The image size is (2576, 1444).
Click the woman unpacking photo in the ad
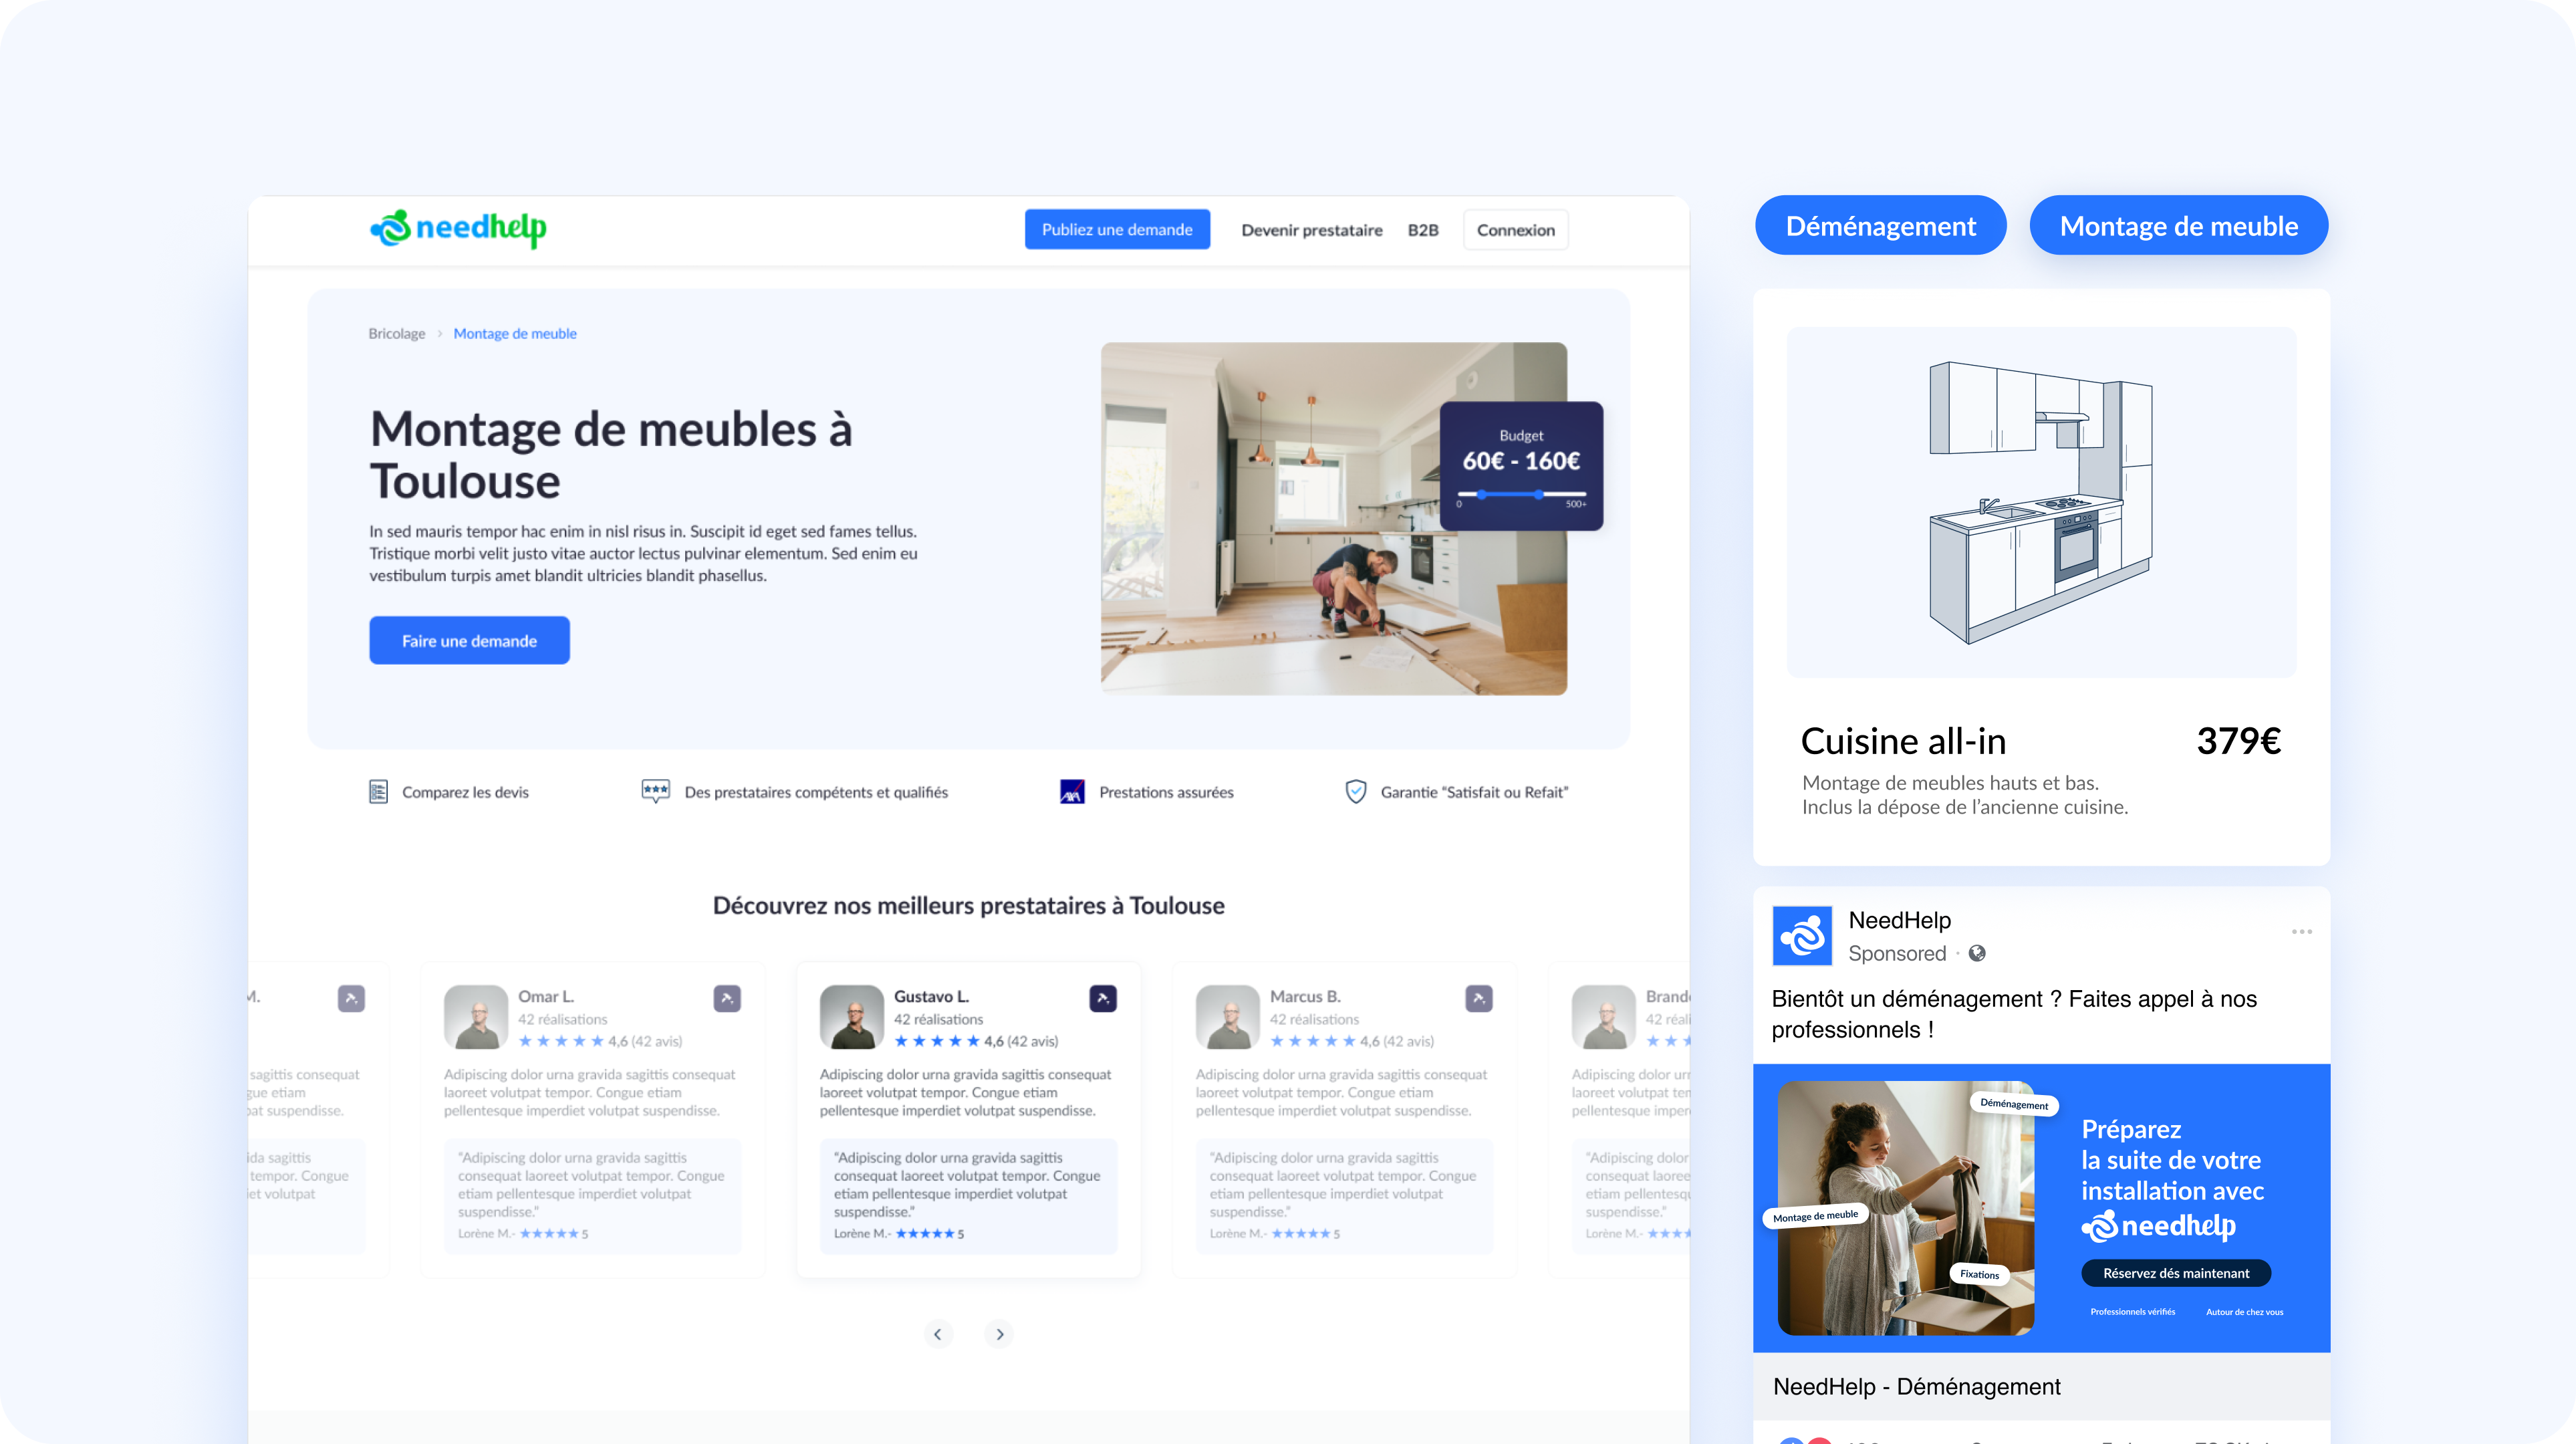[1905, 1208]
